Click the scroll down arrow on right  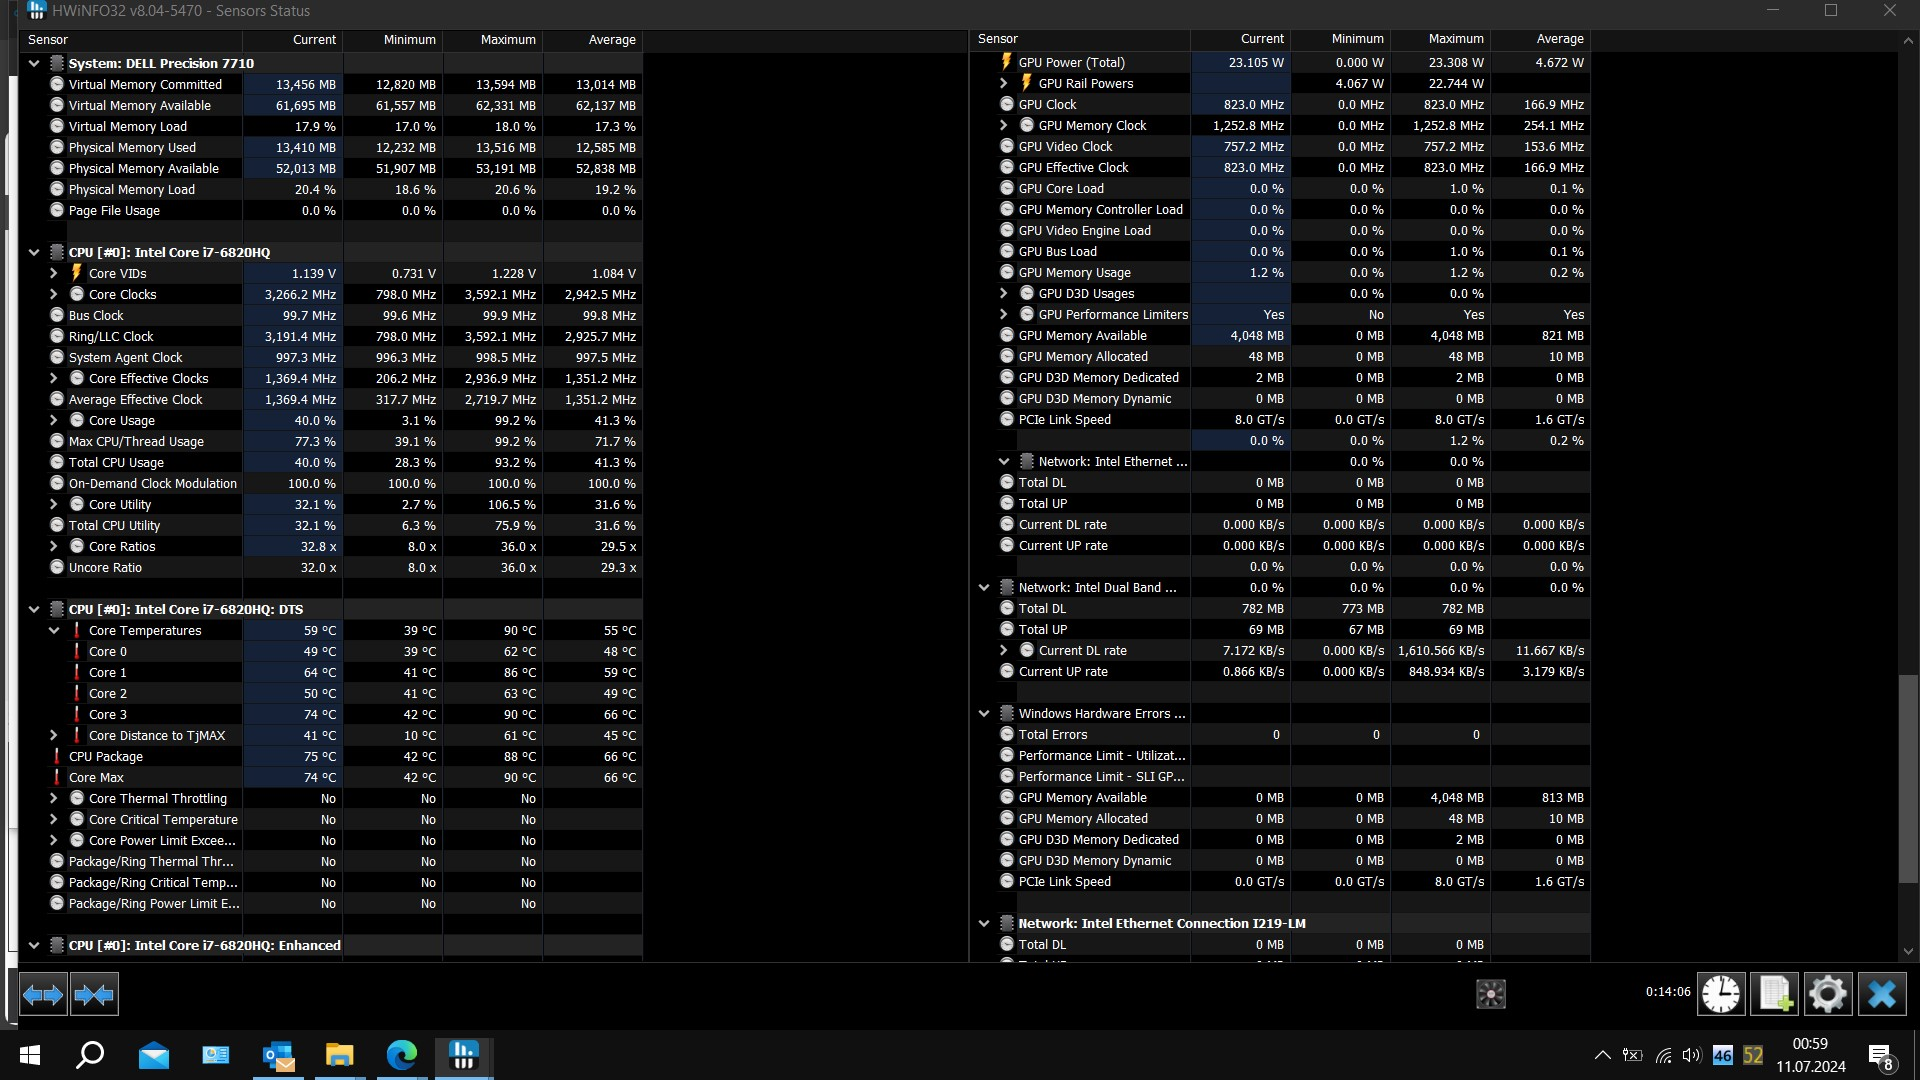[1908, 951]
